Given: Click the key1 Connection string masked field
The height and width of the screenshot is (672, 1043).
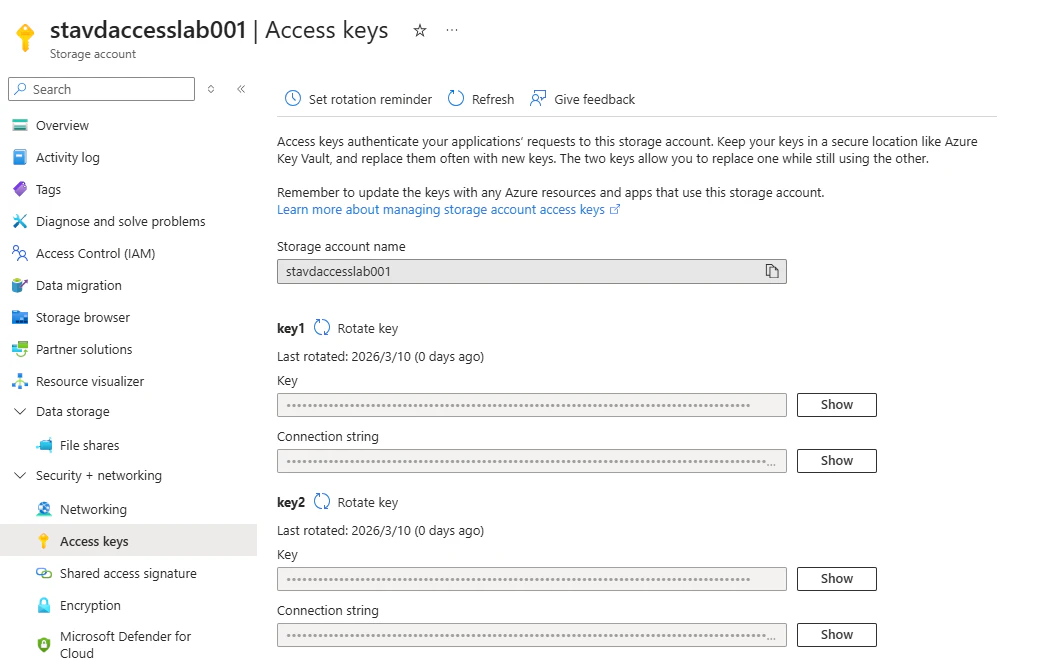Looking at the screenshot, I should tap(531, 460).
